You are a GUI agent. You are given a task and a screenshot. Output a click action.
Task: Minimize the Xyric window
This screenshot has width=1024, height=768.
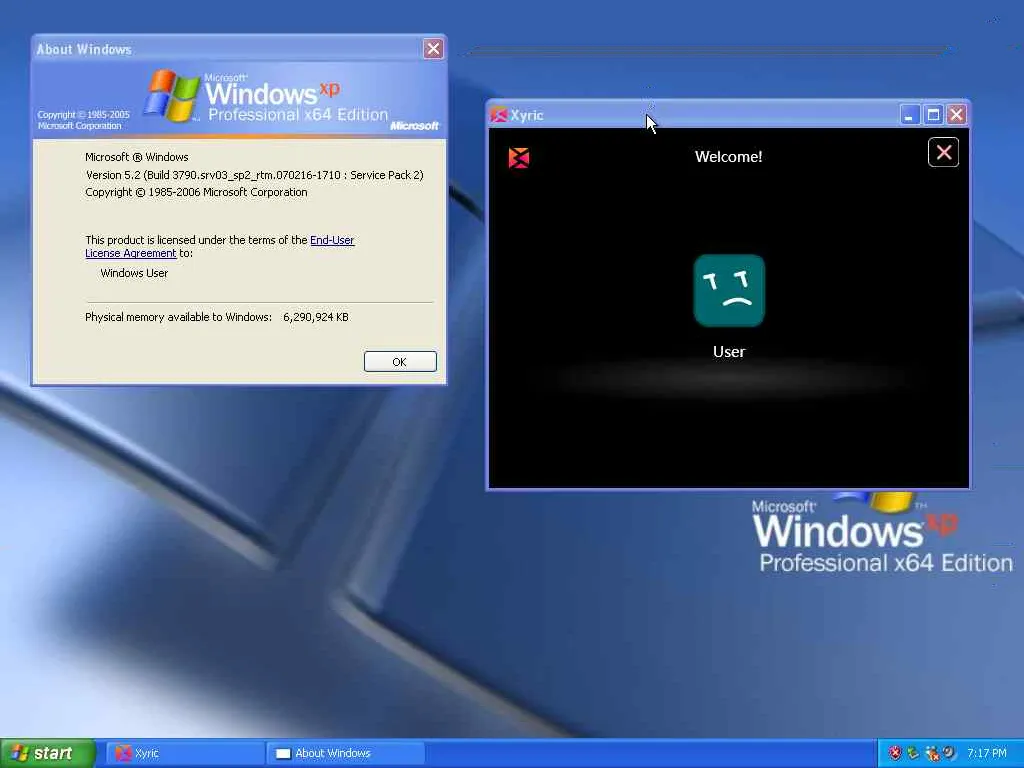coord(909,115)
